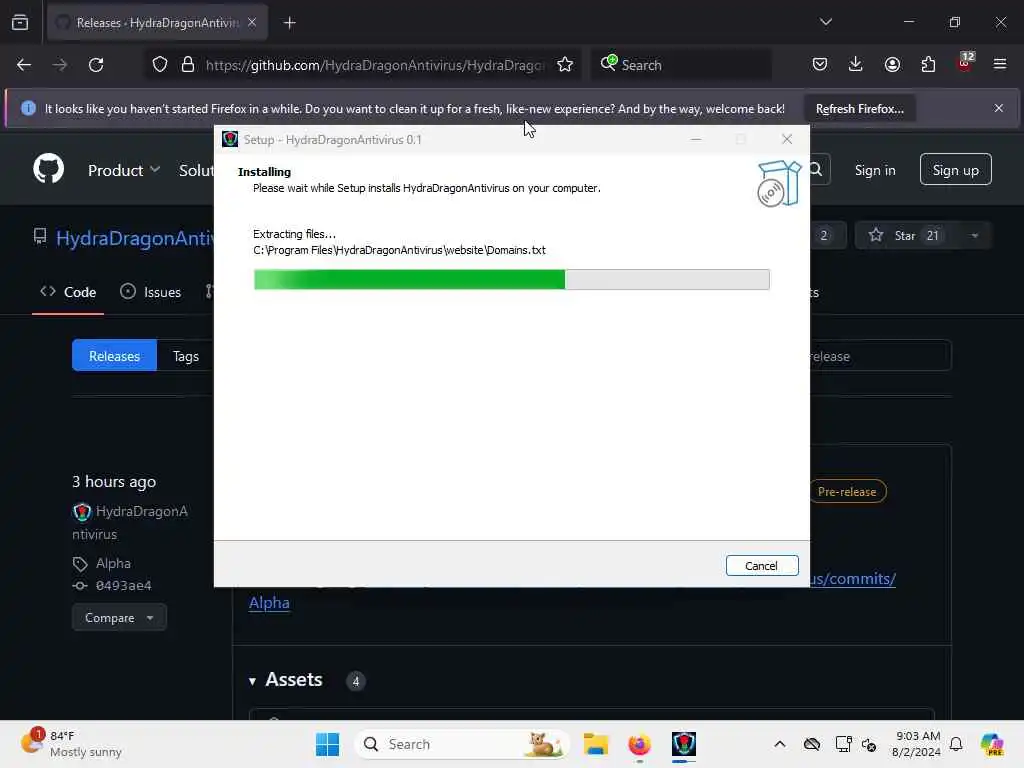The width and height of the screenshot is (1024, 768).
Task: Click the installer box-and-disc icon
Action: (778, 184)
